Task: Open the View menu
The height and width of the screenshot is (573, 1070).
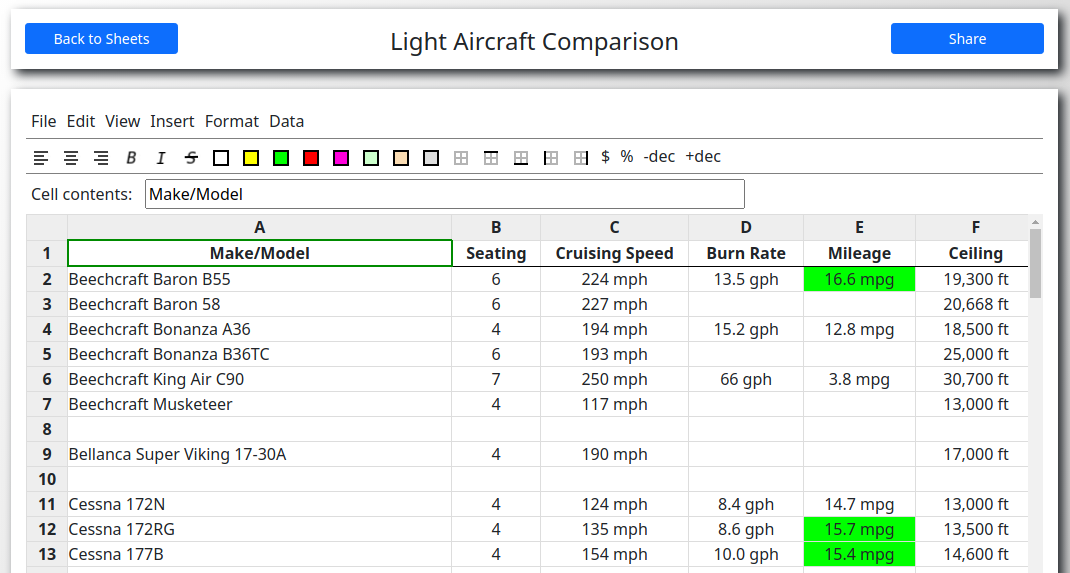Action: pos(123,121)
